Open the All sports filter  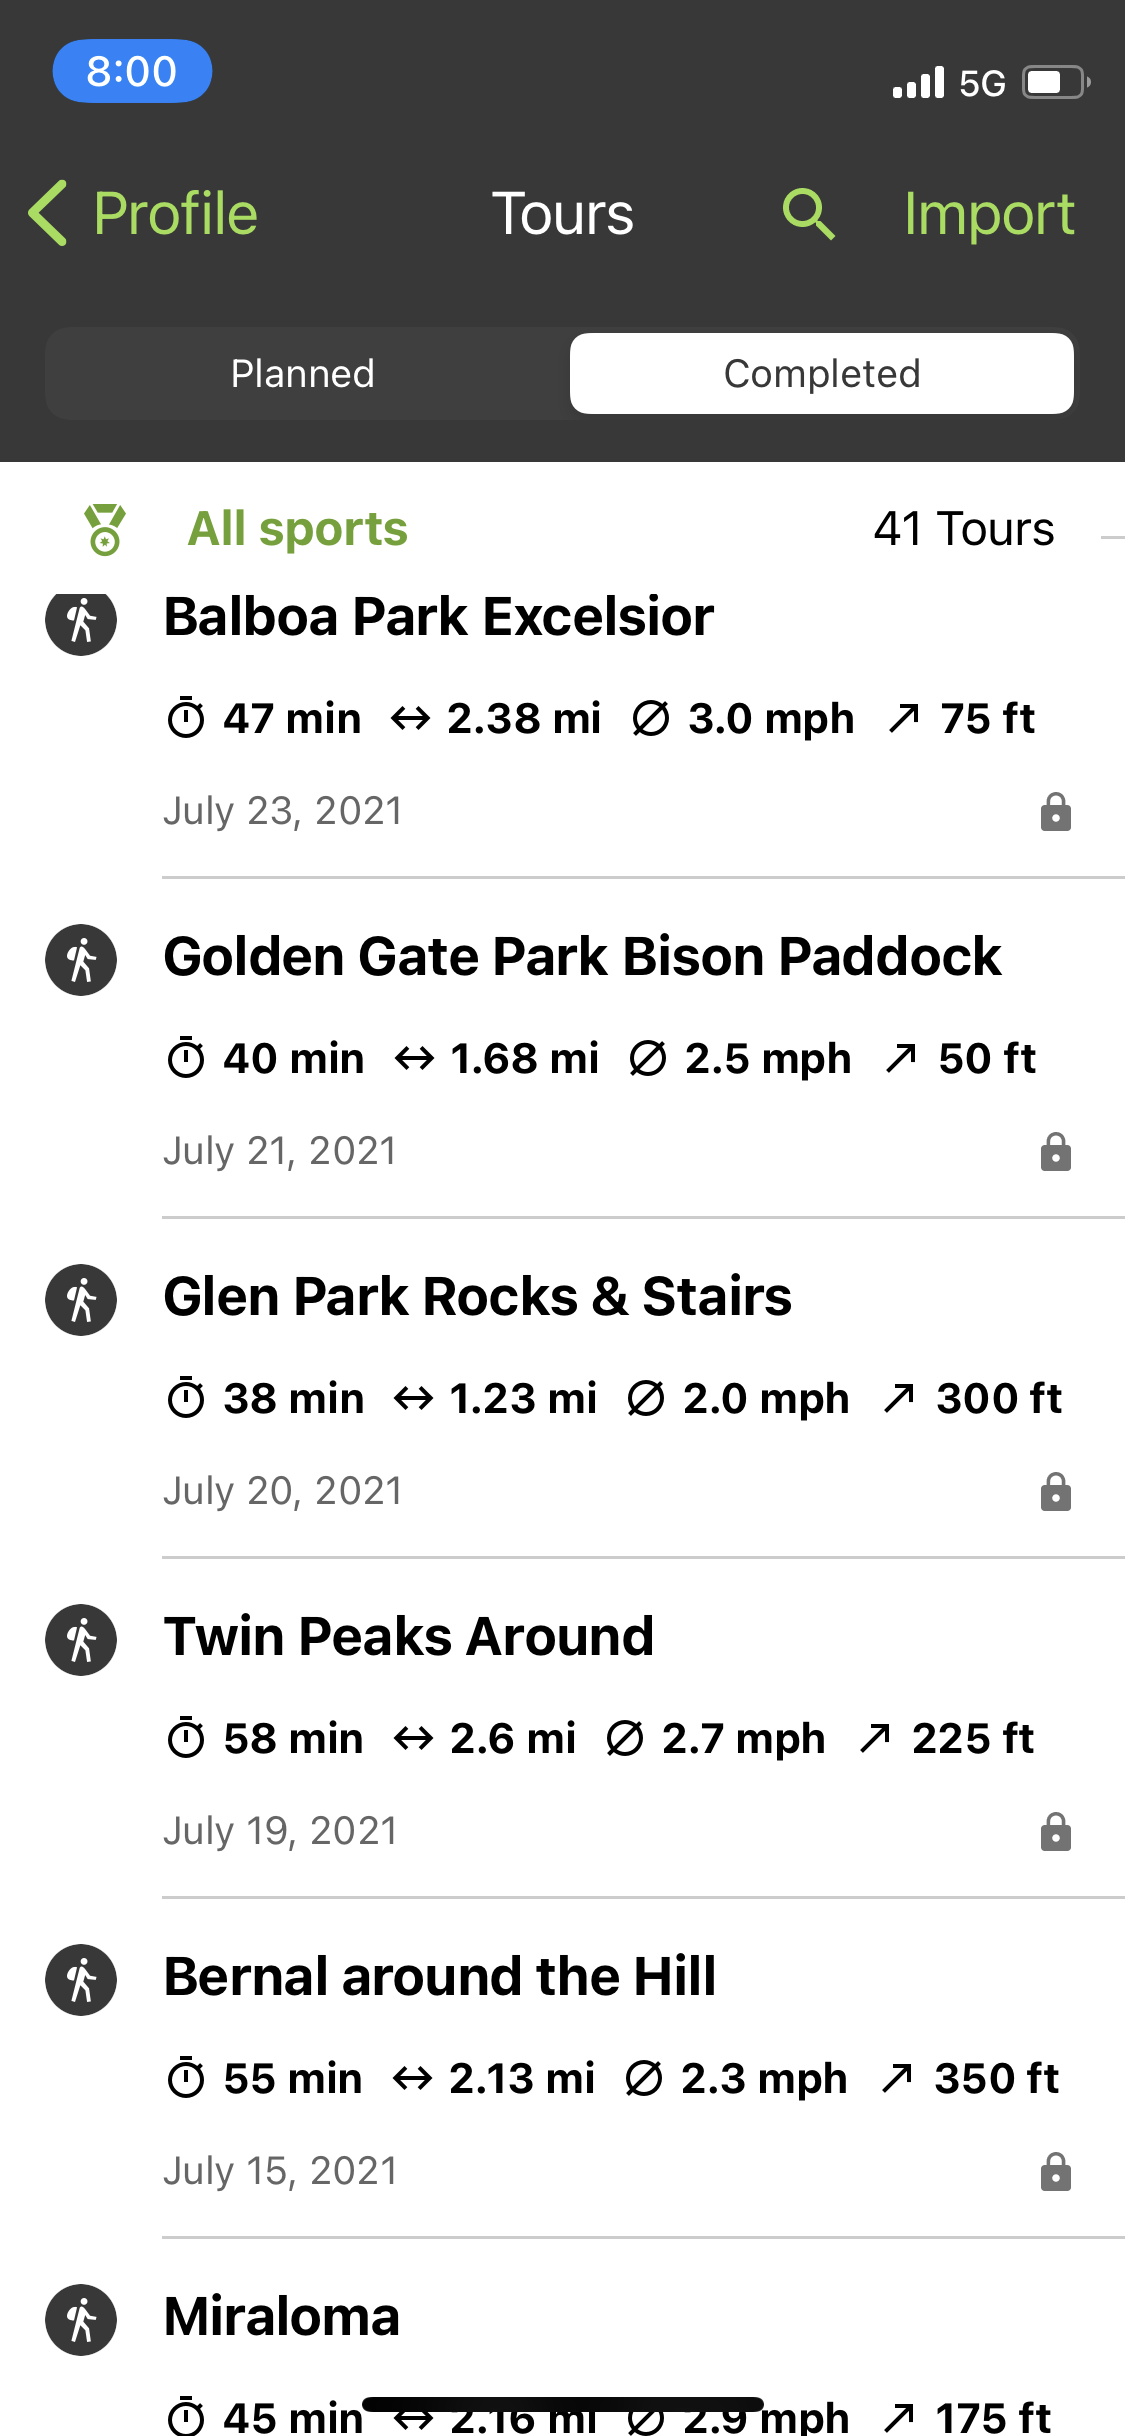pyautogui.click(x=297, y=529)
